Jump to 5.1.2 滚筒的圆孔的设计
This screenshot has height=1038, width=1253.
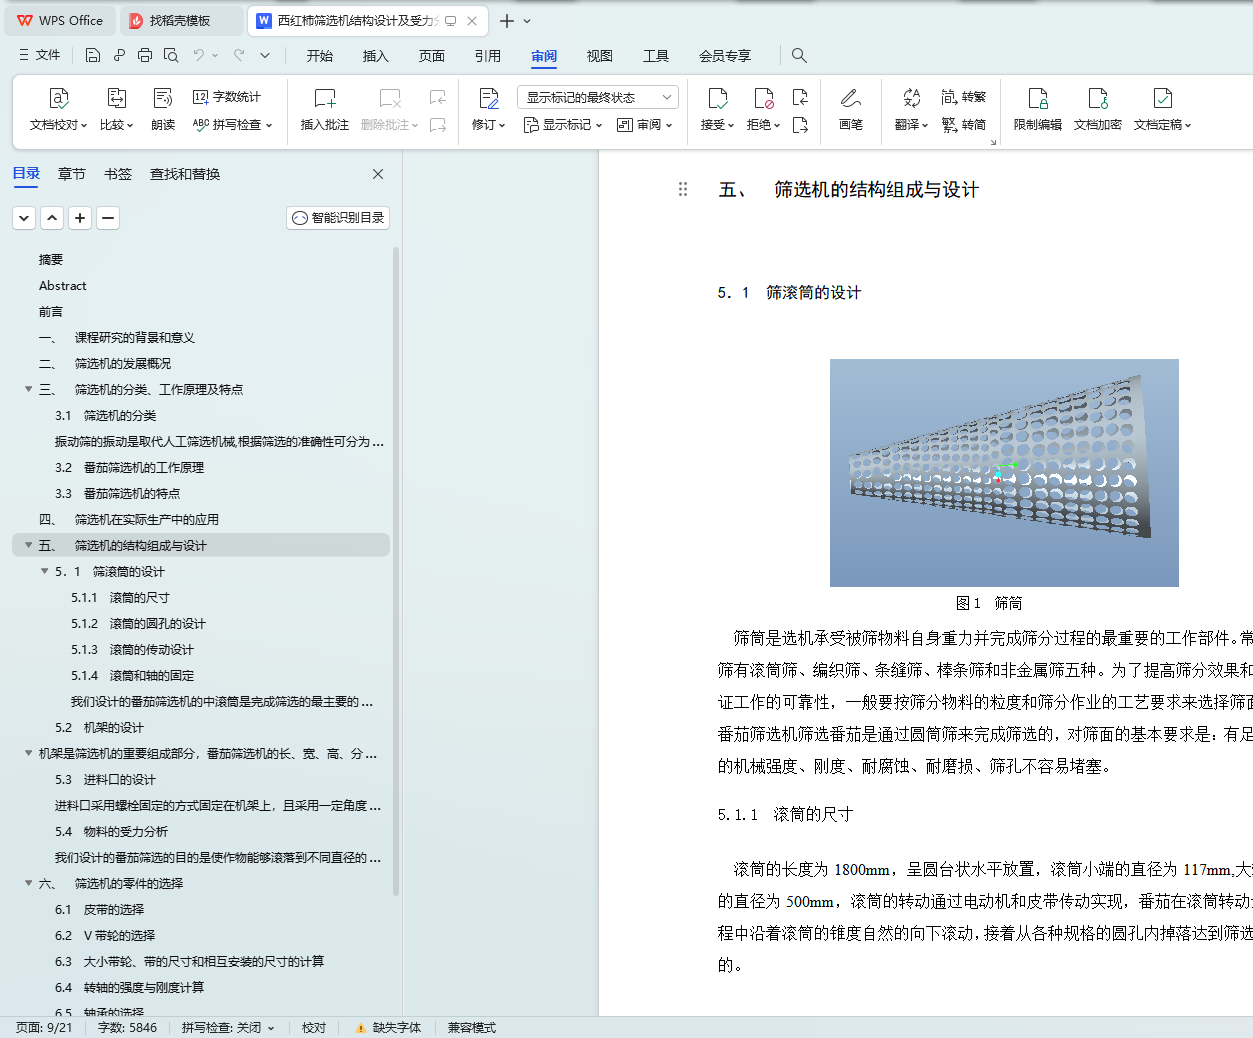(138, 623)
